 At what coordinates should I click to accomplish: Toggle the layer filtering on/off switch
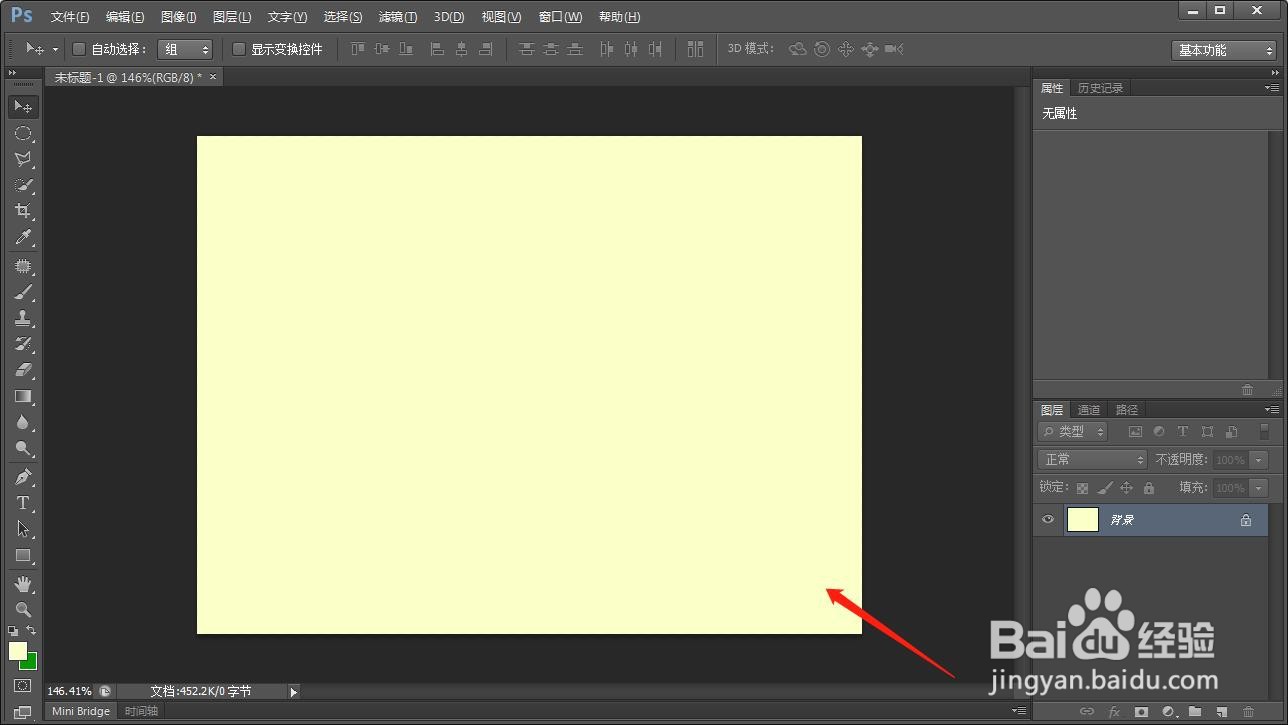[x=1264, y=432]
